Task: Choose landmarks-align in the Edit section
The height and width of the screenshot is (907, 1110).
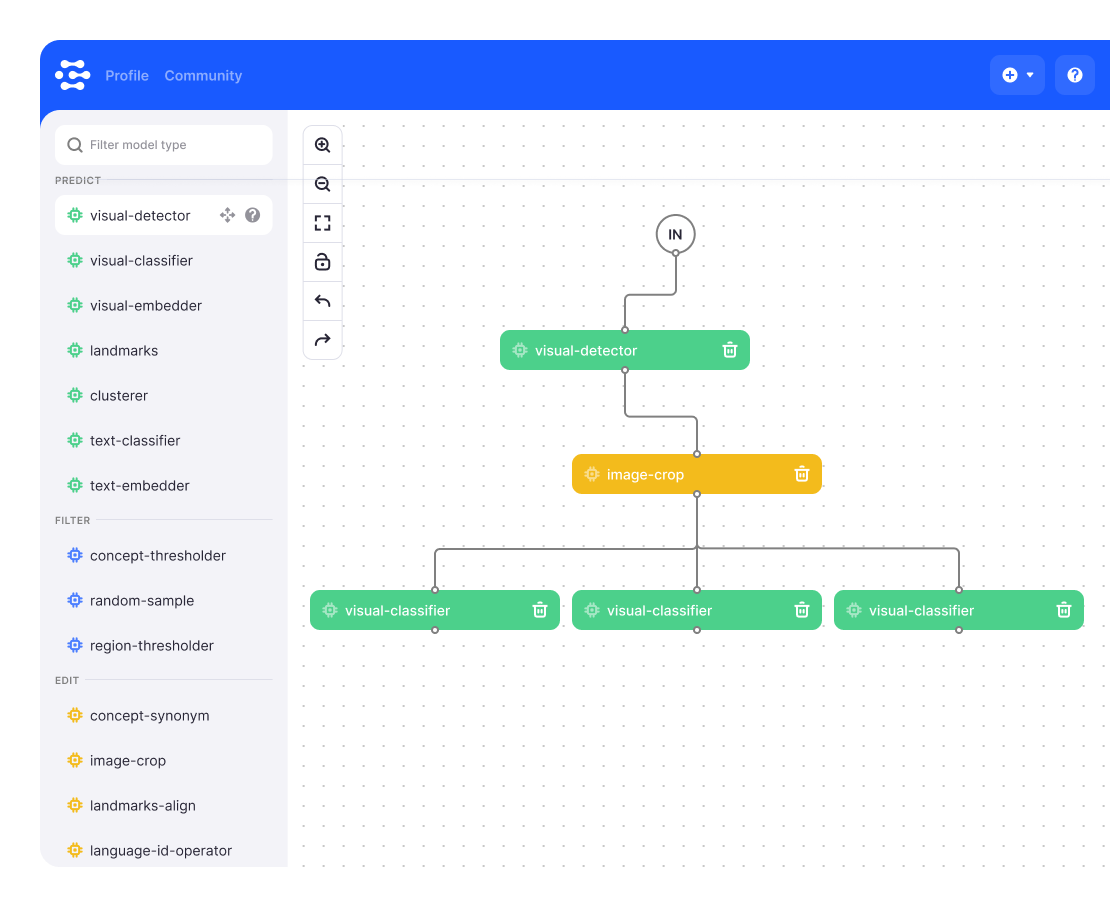Action: click(x=142, y=806)
